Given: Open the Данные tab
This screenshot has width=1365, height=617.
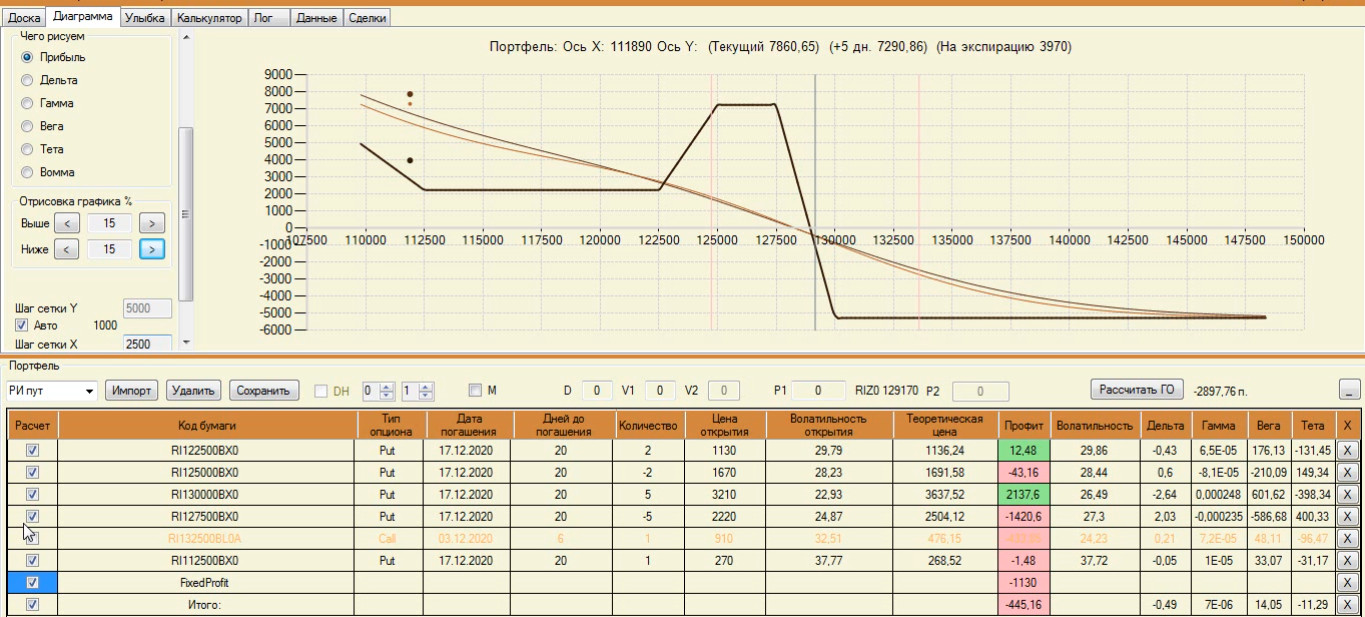Looking at the screenshot, I should click(316, 18).
